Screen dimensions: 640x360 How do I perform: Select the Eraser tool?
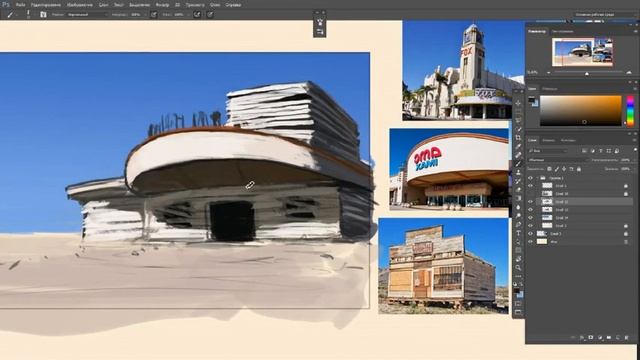(x=518, y=189)
